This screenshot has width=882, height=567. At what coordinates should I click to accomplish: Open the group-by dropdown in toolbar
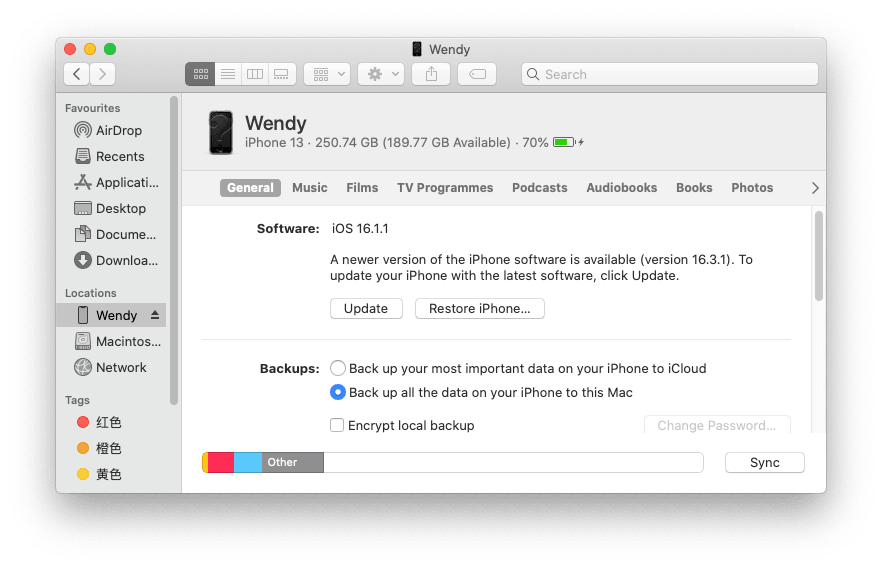[326, 74]
